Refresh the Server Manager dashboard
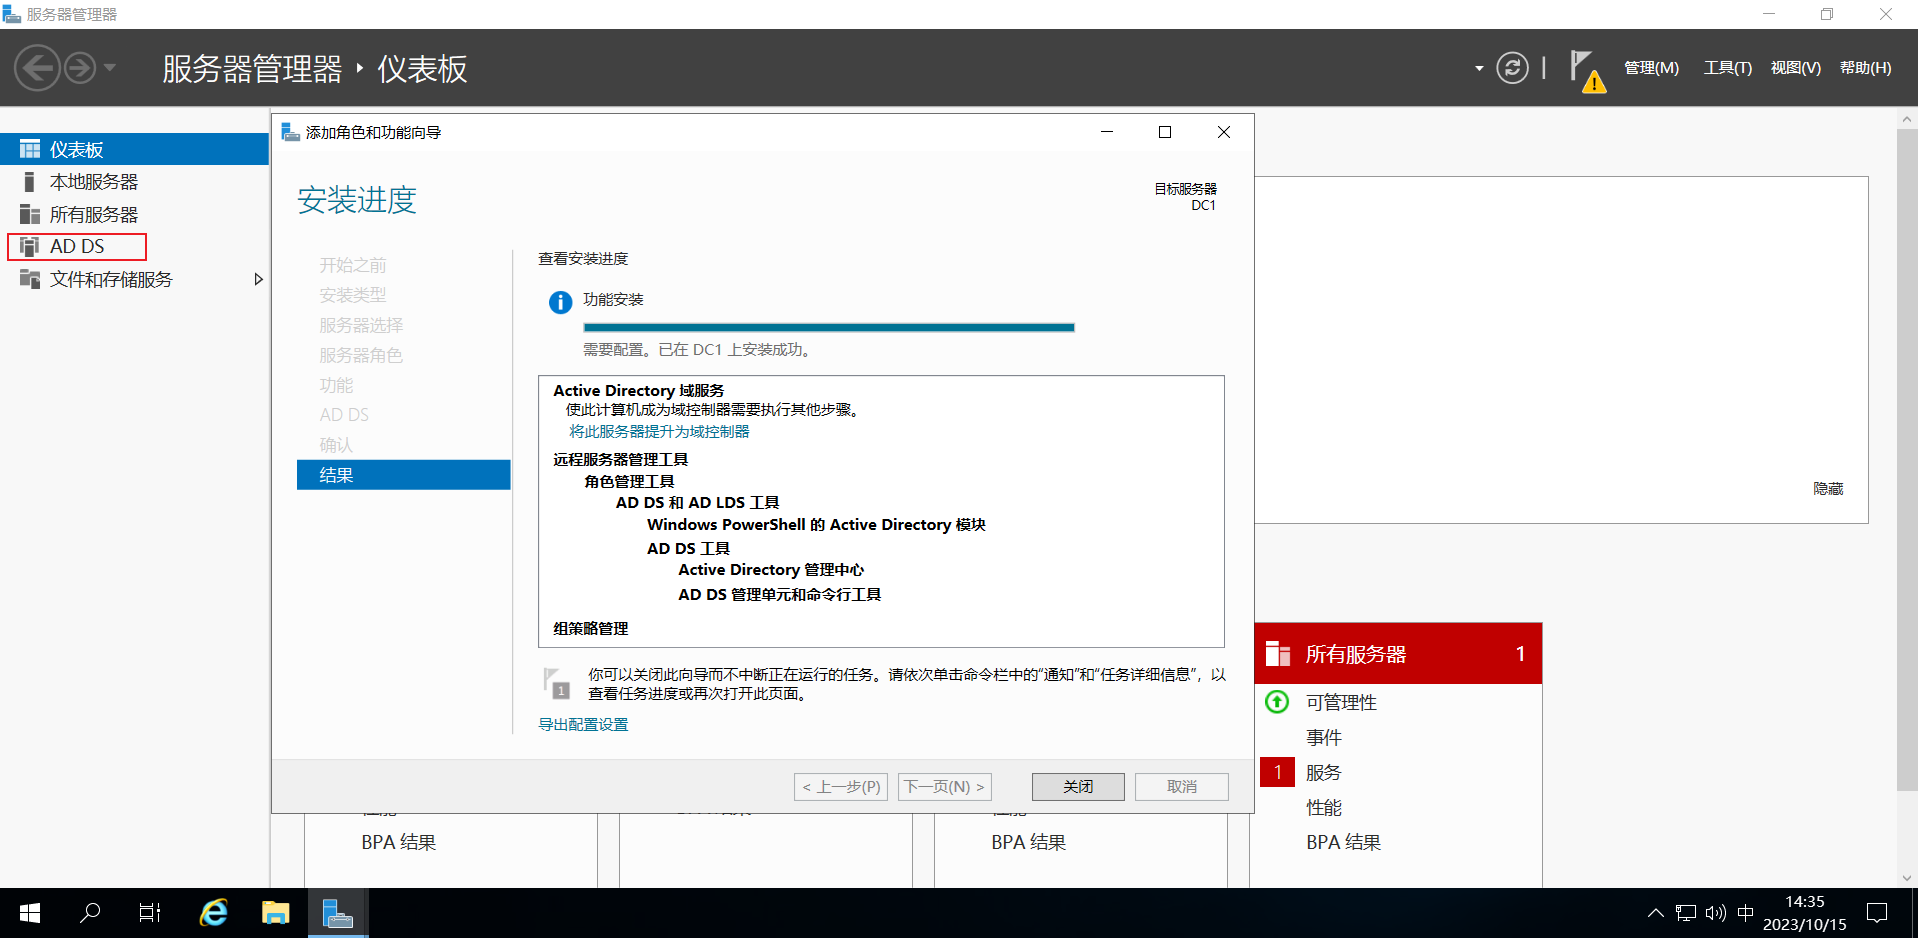Viewport: 1918px width, 938px height. tap(1512, 68)
